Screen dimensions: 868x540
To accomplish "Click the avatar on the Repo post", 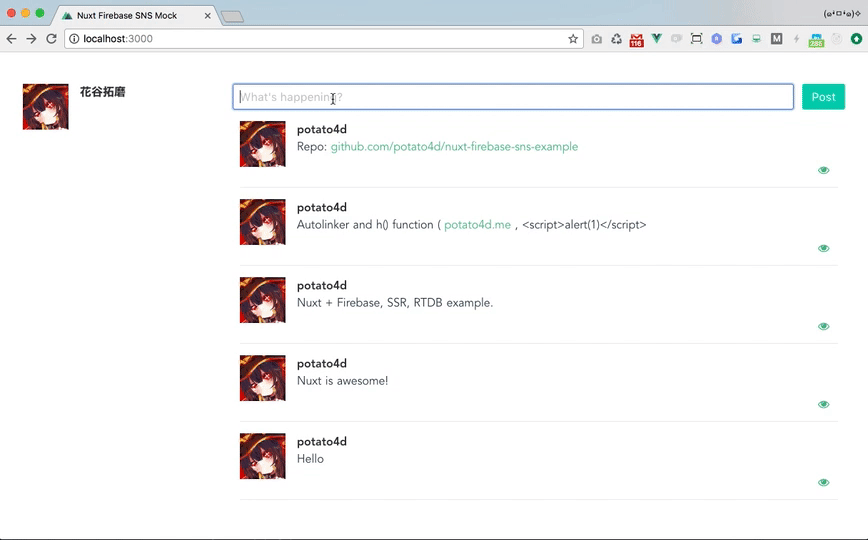I will pyautogui.click(x=262, y=144).
